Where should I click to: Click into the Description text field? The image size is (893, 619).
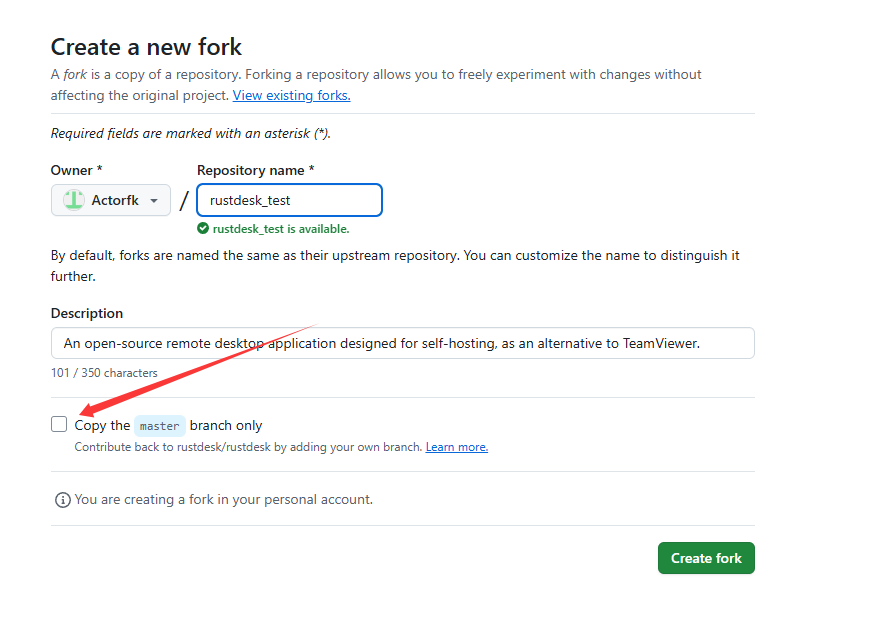point(402,343)
